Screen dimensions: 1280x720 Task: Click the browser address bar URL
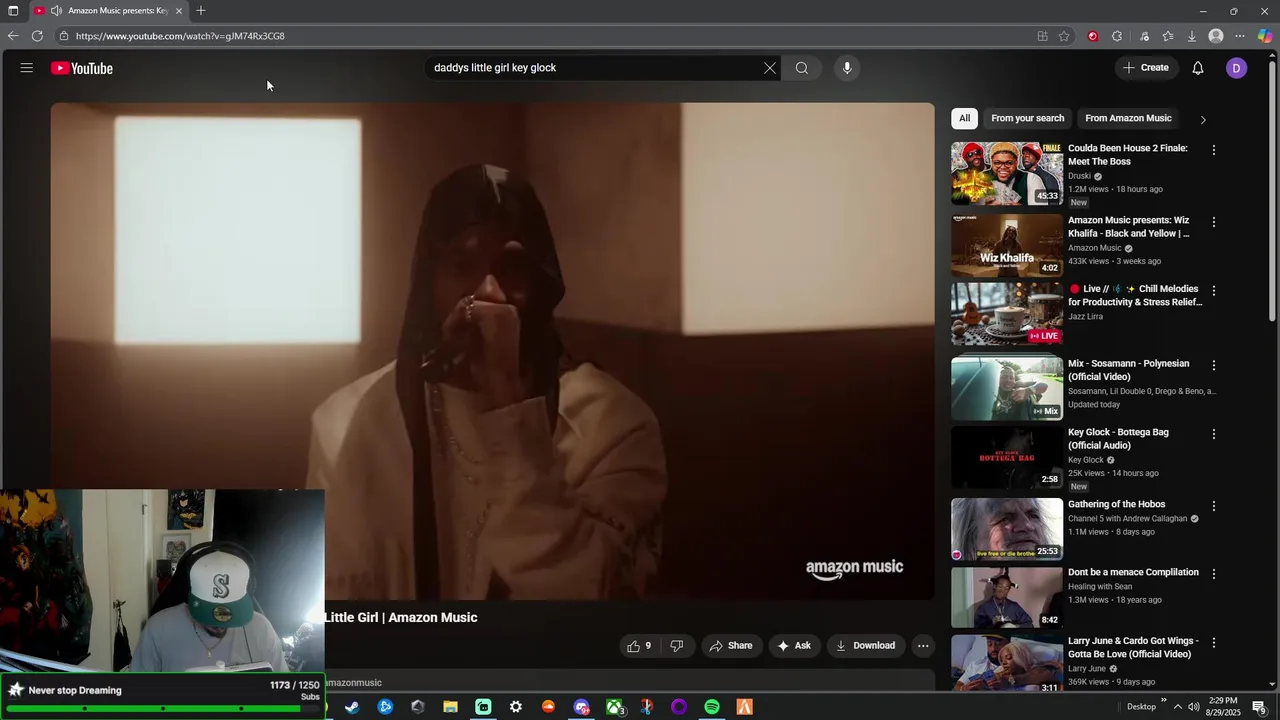pos(180,36)
